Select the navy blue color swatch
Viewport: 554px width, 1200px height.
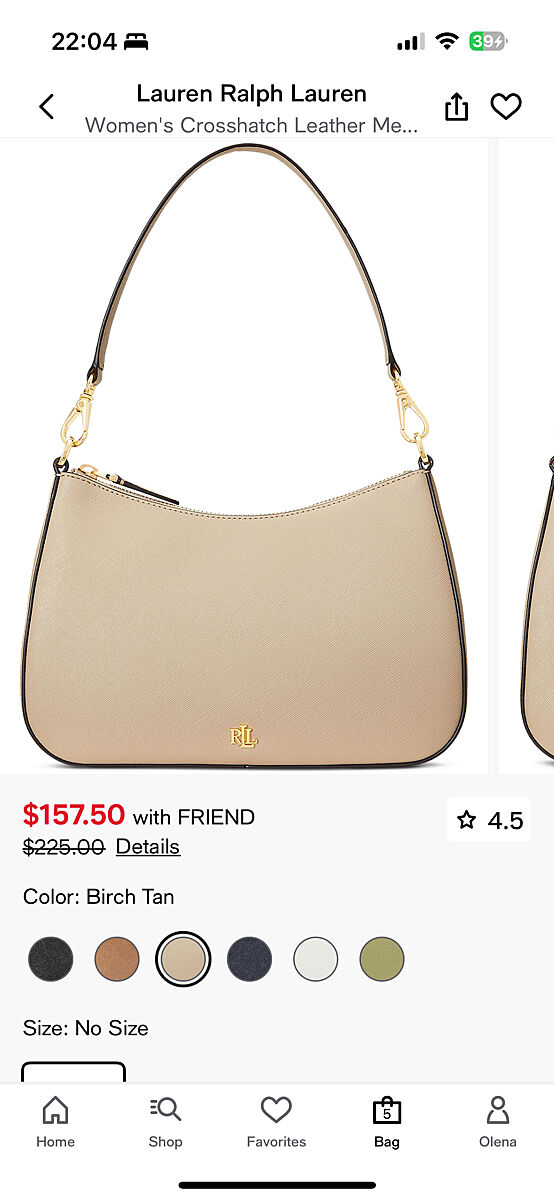249,959
